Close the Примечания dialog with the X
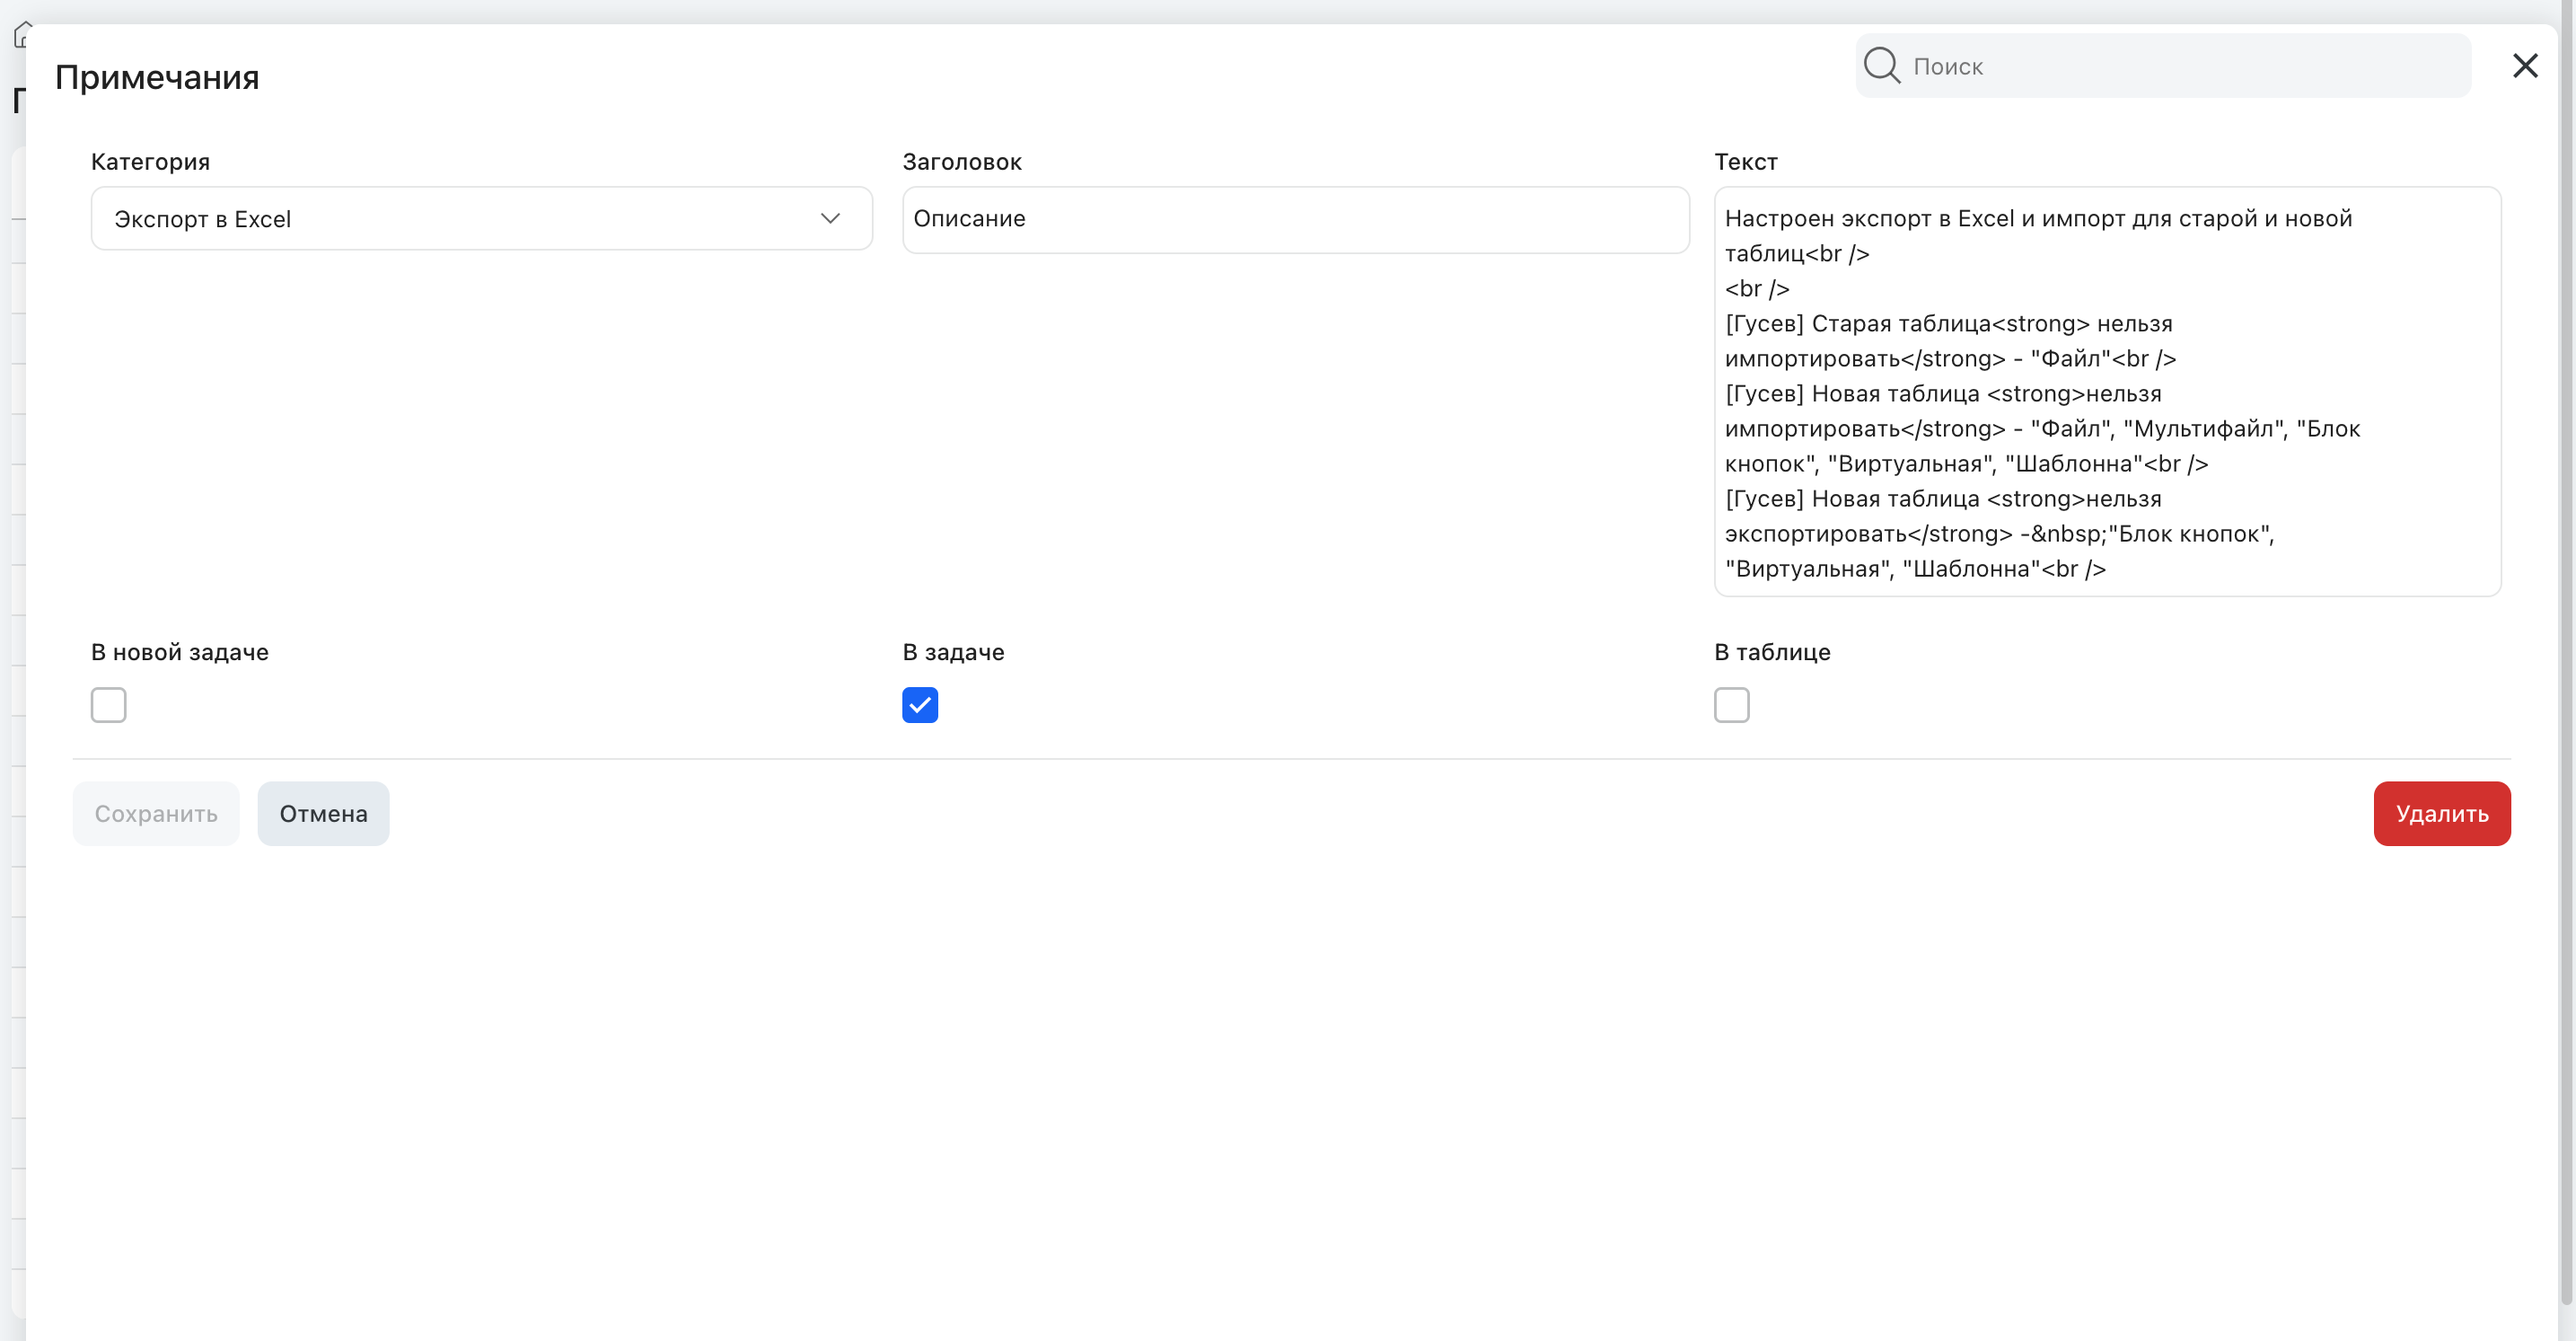2576x1341 pixels. point(2525,66)
